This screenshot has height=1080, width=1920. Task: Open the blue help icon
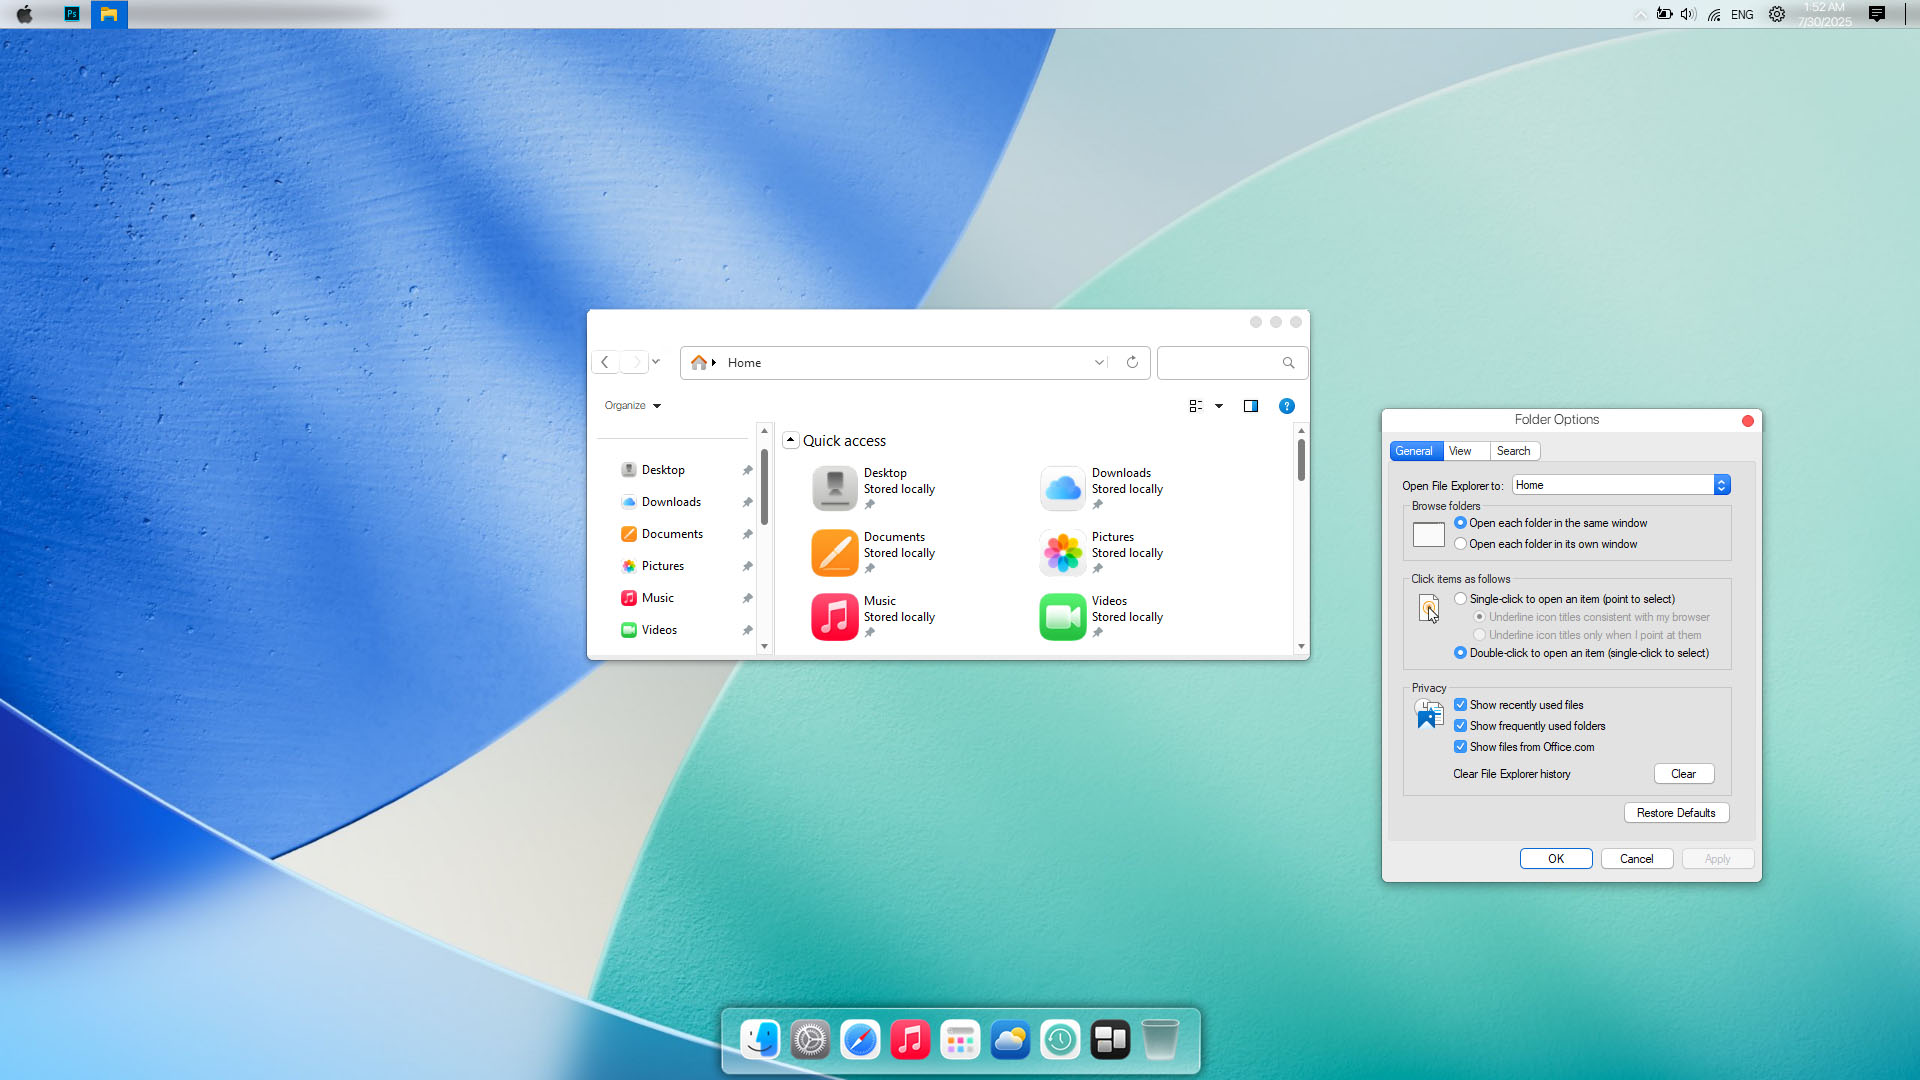[1287, 406]
